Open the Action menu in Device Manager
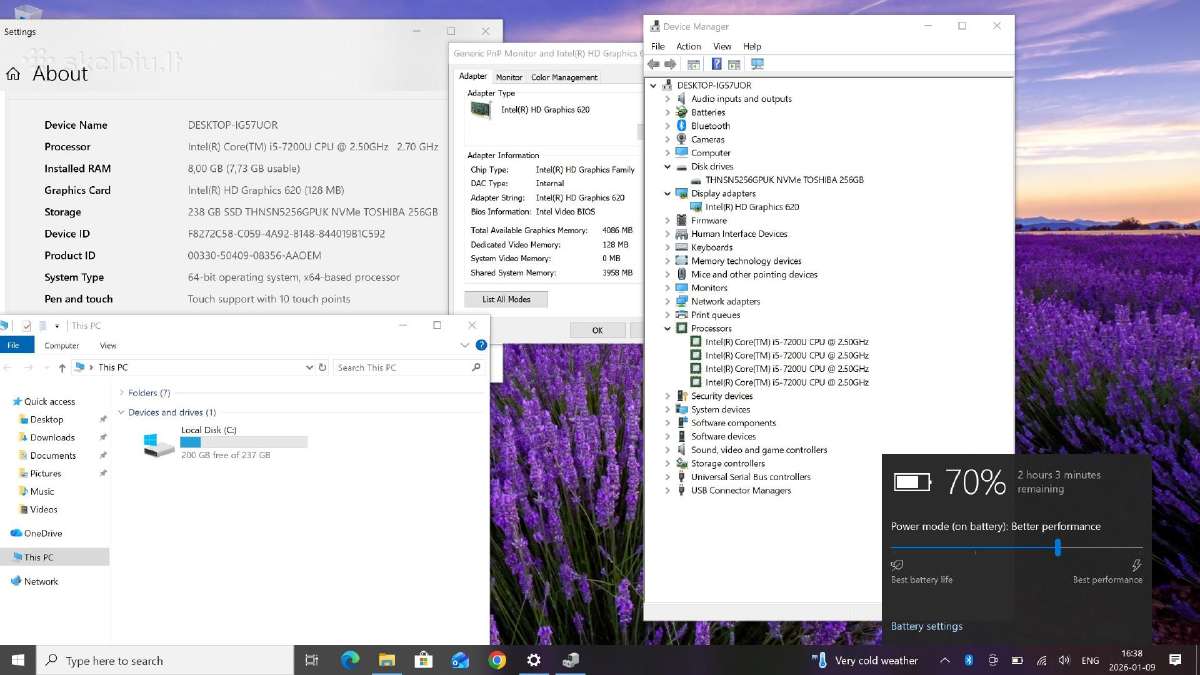Screen dimensions: 1200x675 [688, 46]
